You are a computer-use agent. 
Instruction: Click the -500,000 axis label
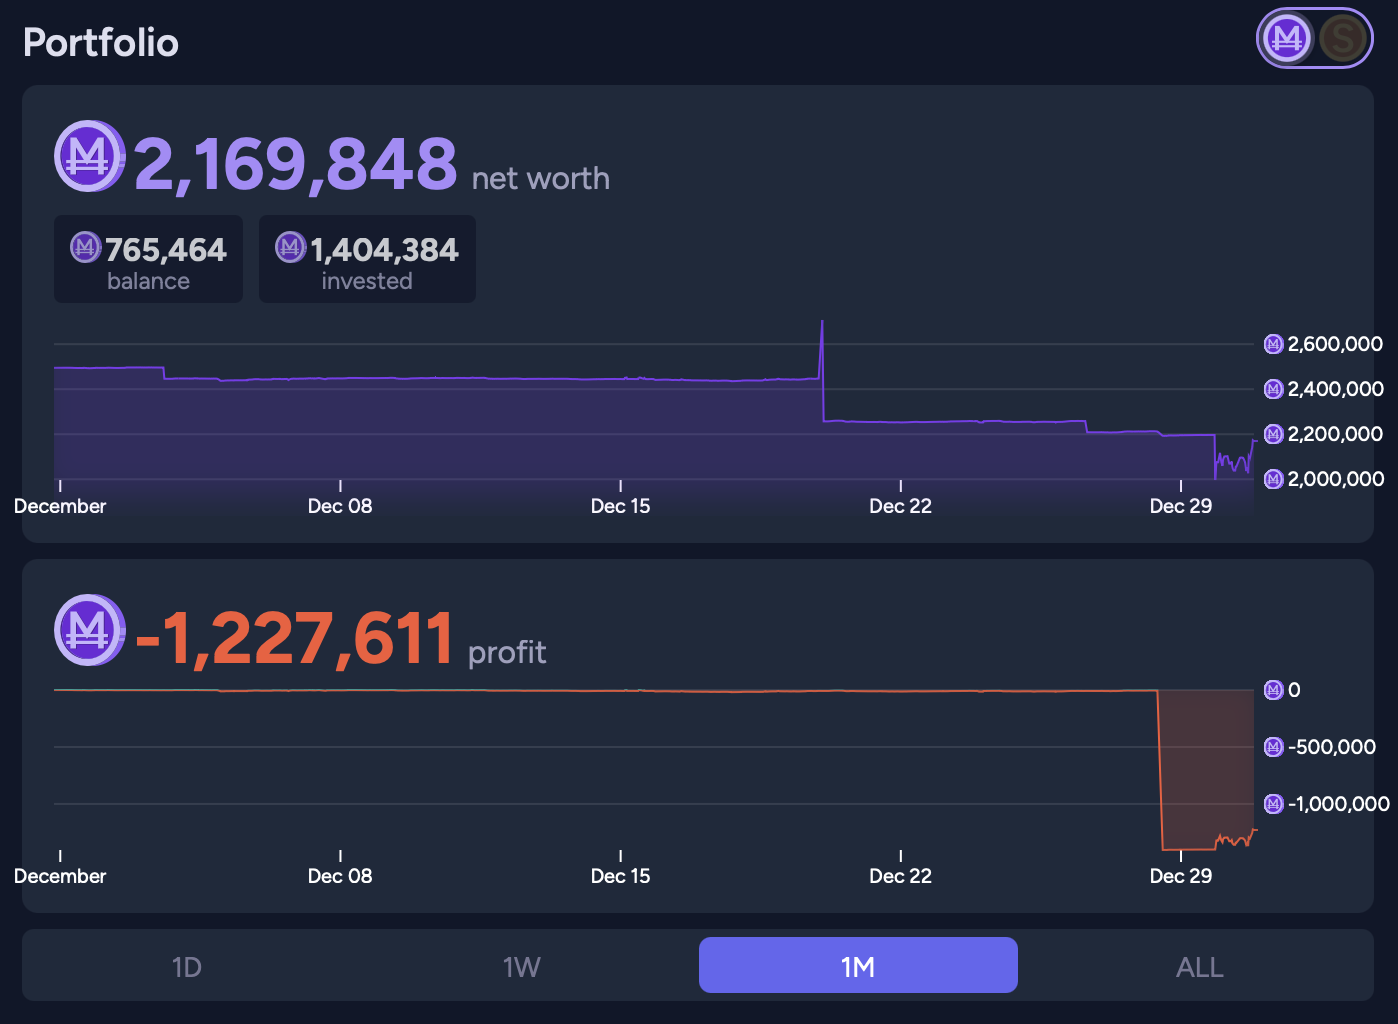(1332, 747)
